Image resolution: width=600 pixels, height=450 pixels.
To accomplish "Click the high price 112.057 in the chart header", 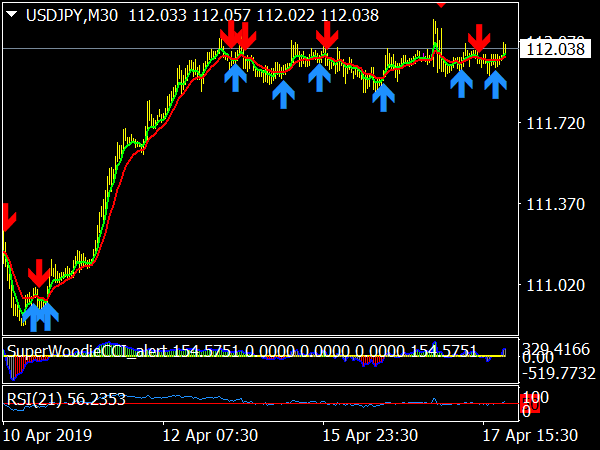I will pos(222,16).
